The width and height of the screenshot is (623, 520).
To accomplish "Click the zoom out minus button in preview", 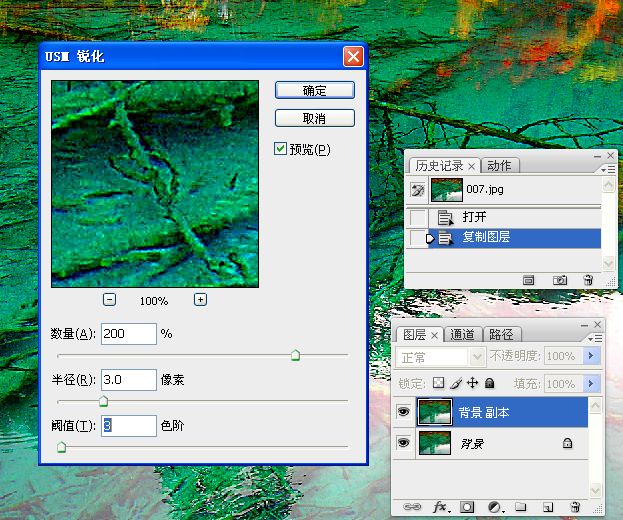I will point(109,300).
